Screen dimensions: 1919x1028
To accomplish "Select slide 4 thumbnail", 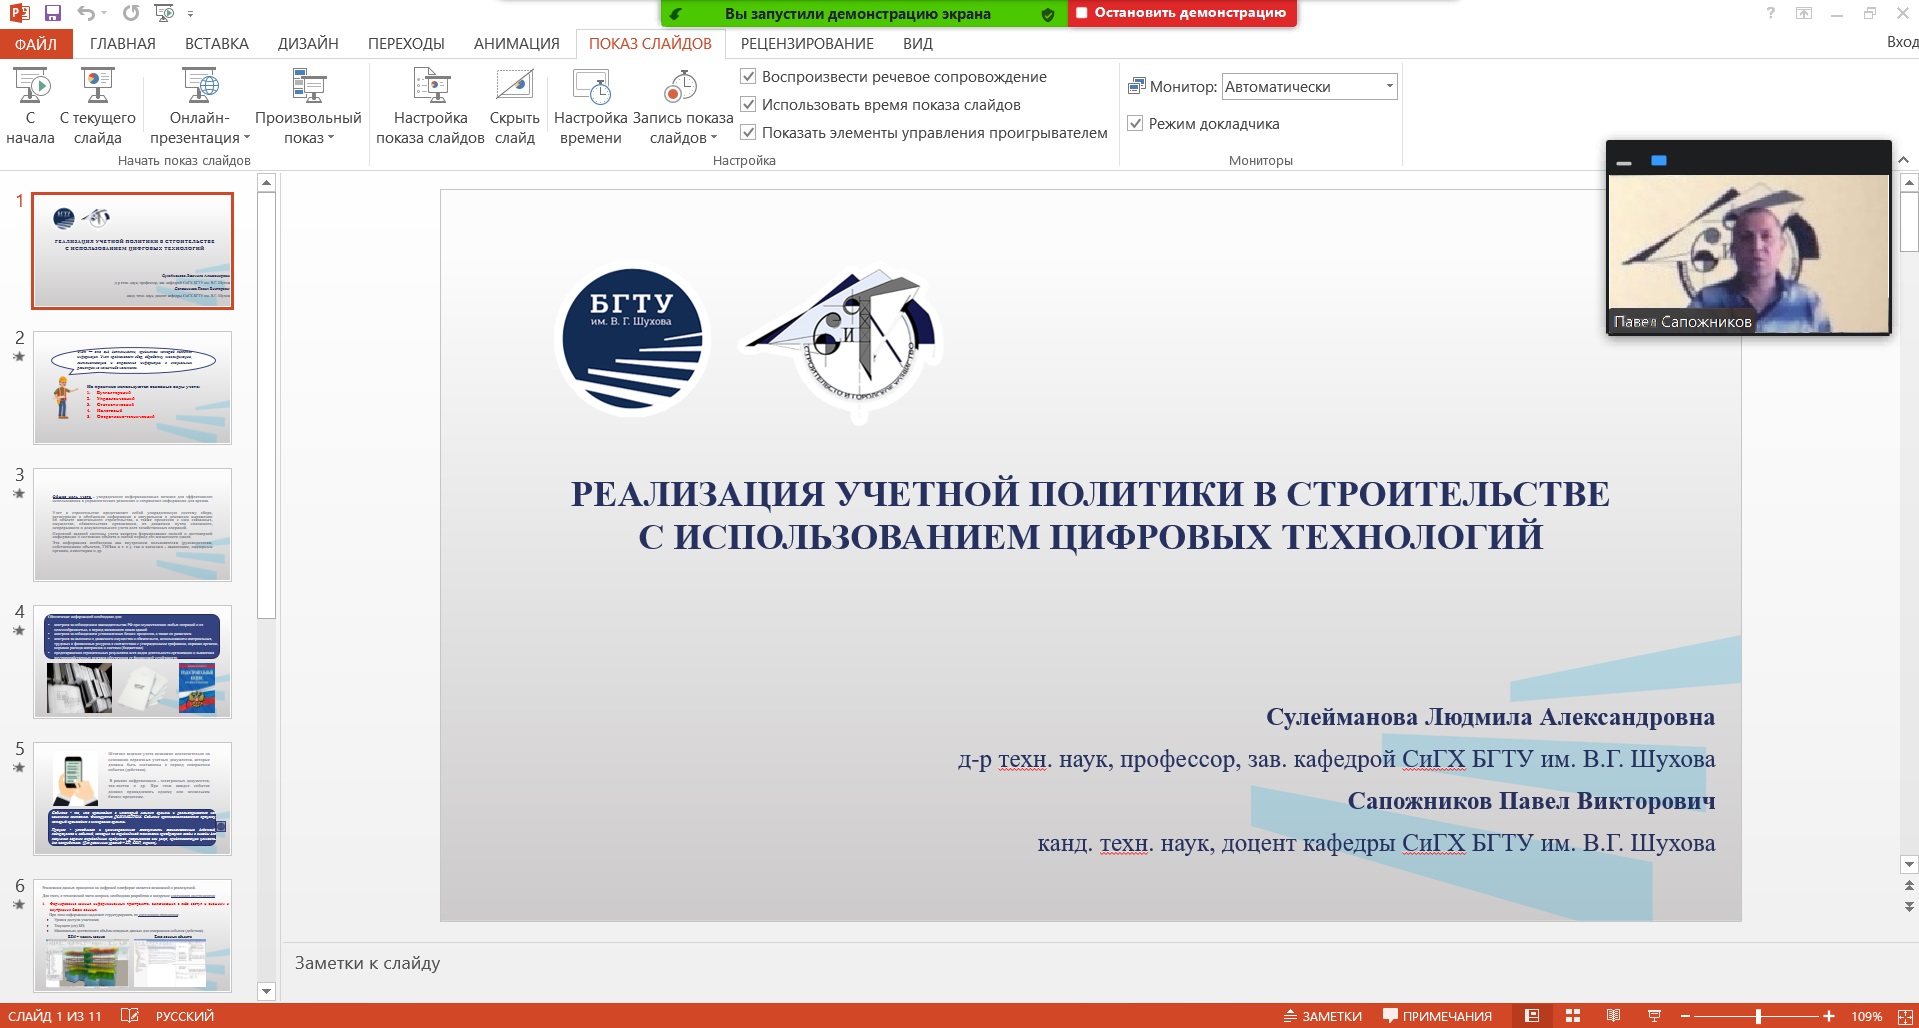I will [x=133, y=662].
